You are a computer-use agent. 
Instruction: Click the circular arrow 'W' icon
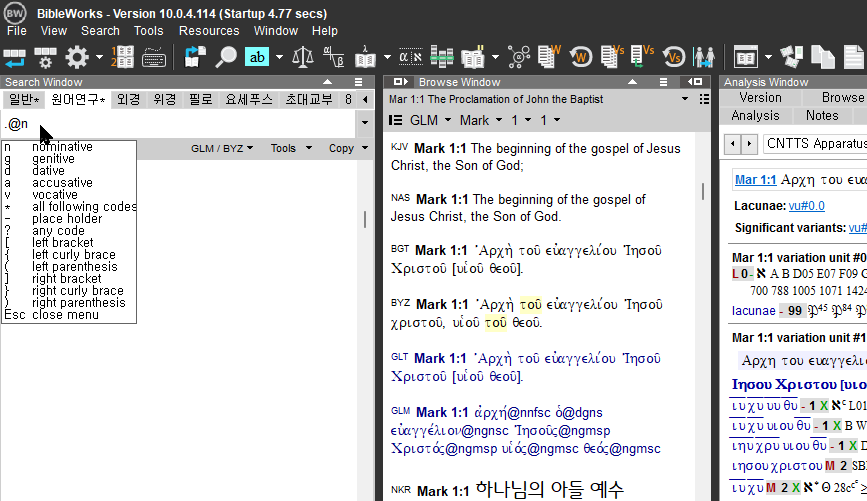tap(581, 57)
